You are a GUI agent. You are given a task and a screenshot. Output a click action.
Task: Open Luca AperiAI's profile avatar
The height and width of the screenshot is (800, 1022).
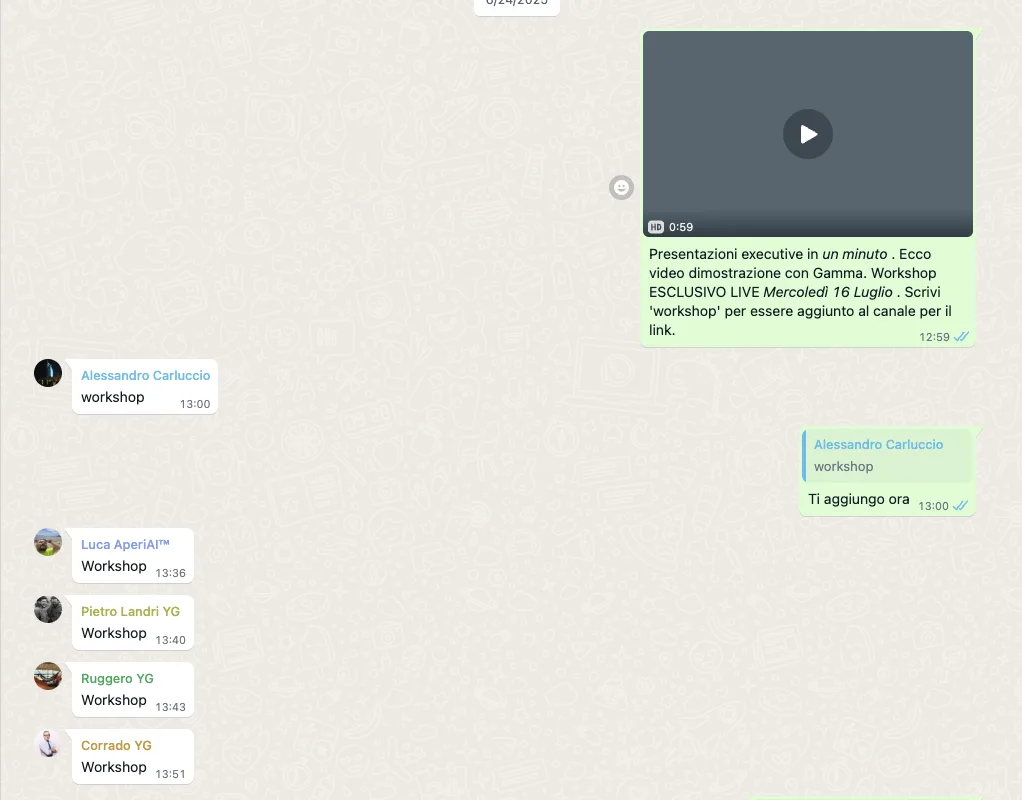(48, 542)
